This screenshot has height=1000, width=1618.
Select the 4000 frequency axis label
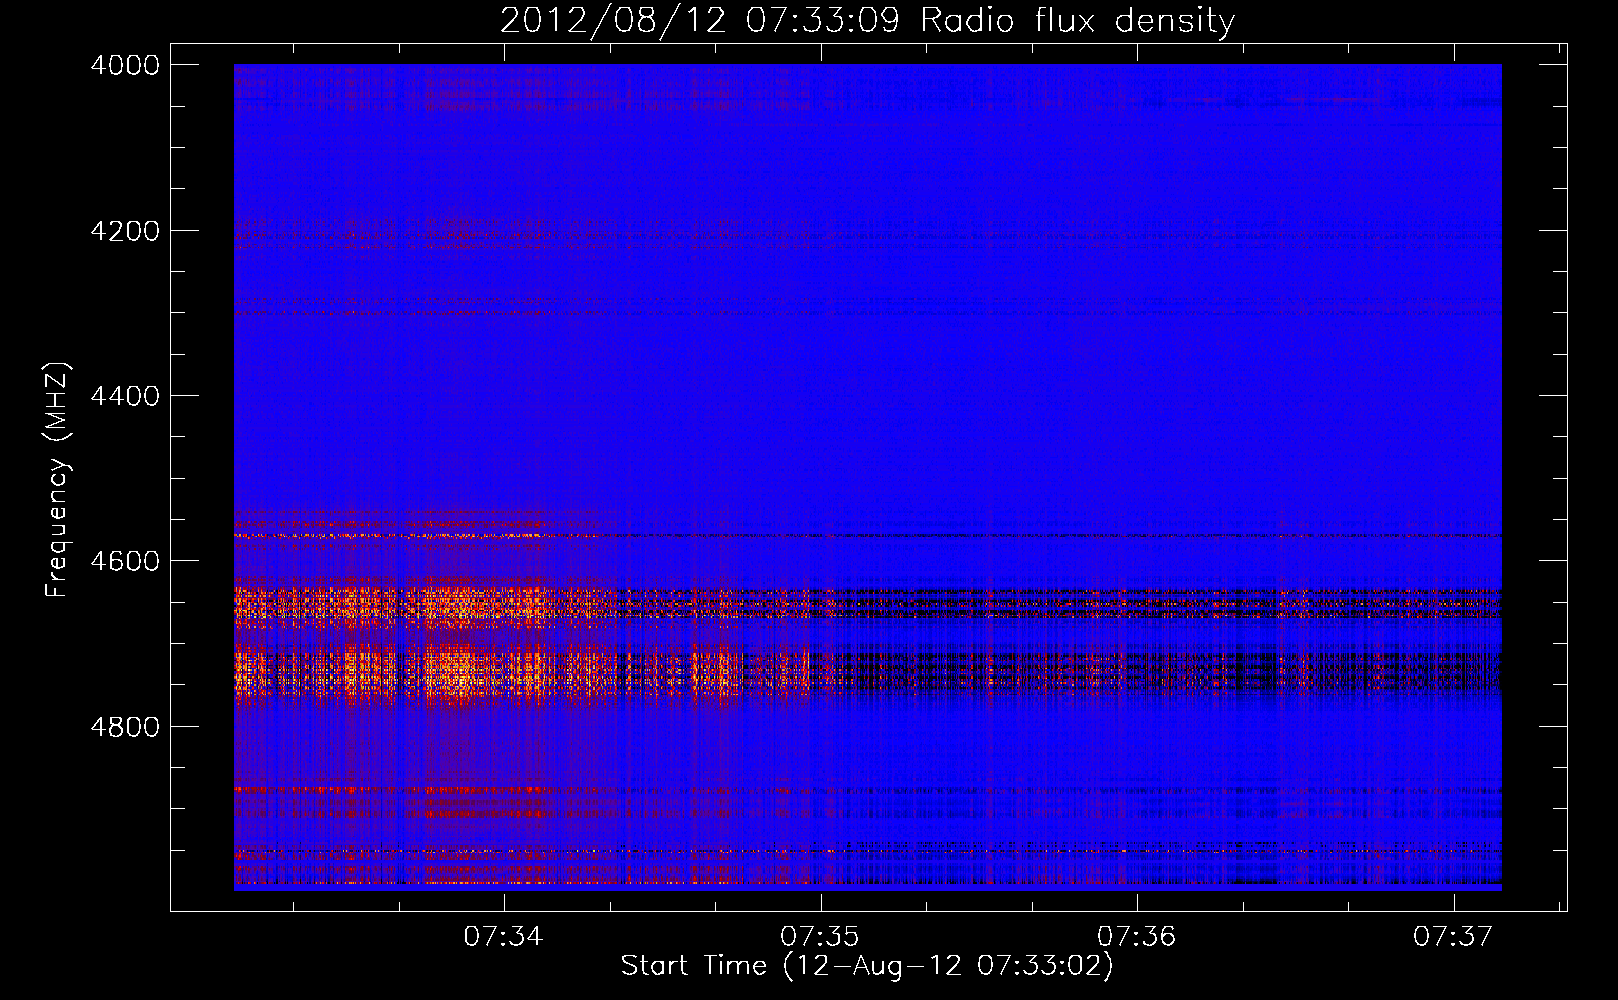pos(125,65)
